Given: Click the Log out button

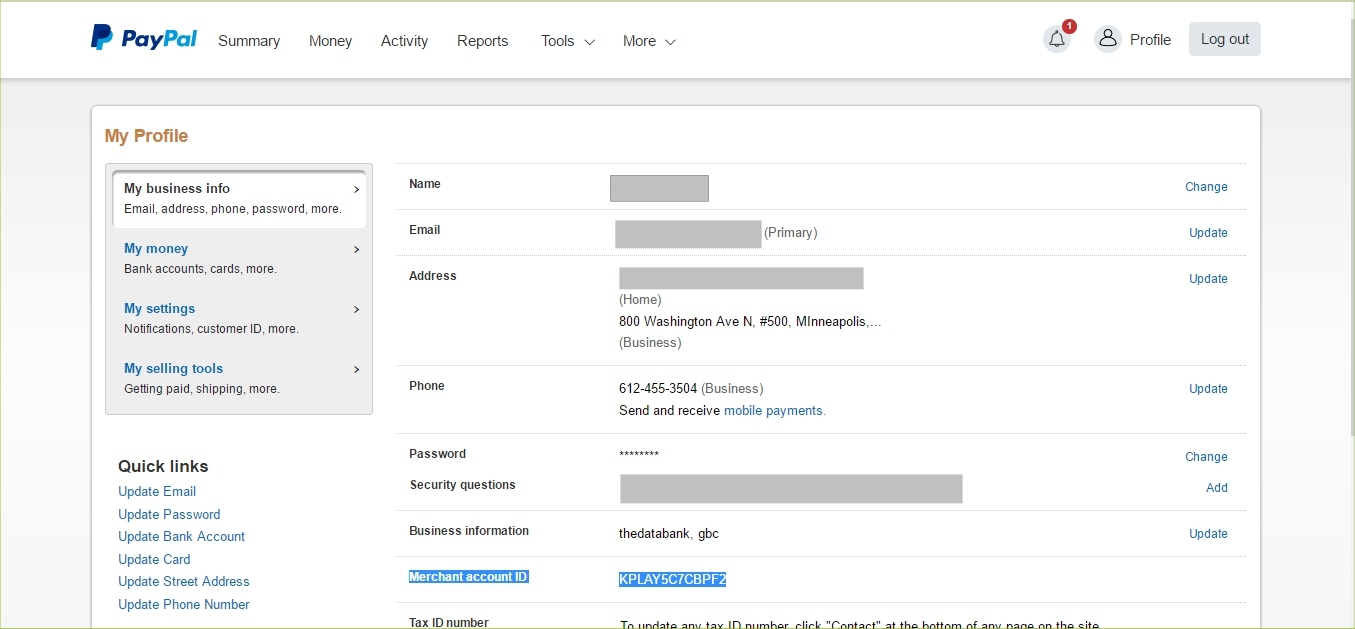Looking at the screenshot, I should point(1225,39).
